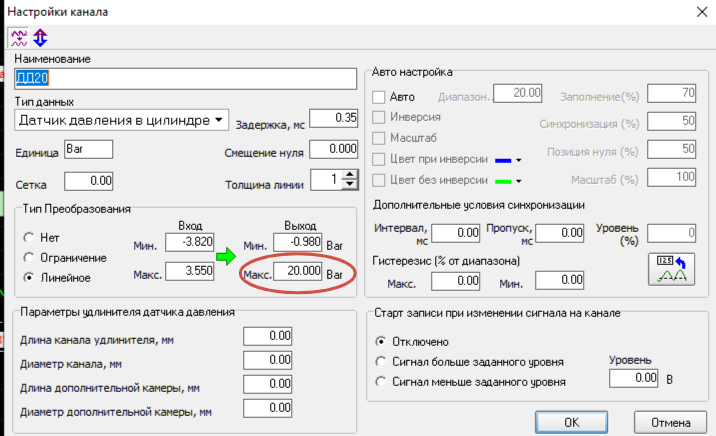Click the Вход Макс. field showing 3.550
The image size is (716, 436).
coord(190,271)
